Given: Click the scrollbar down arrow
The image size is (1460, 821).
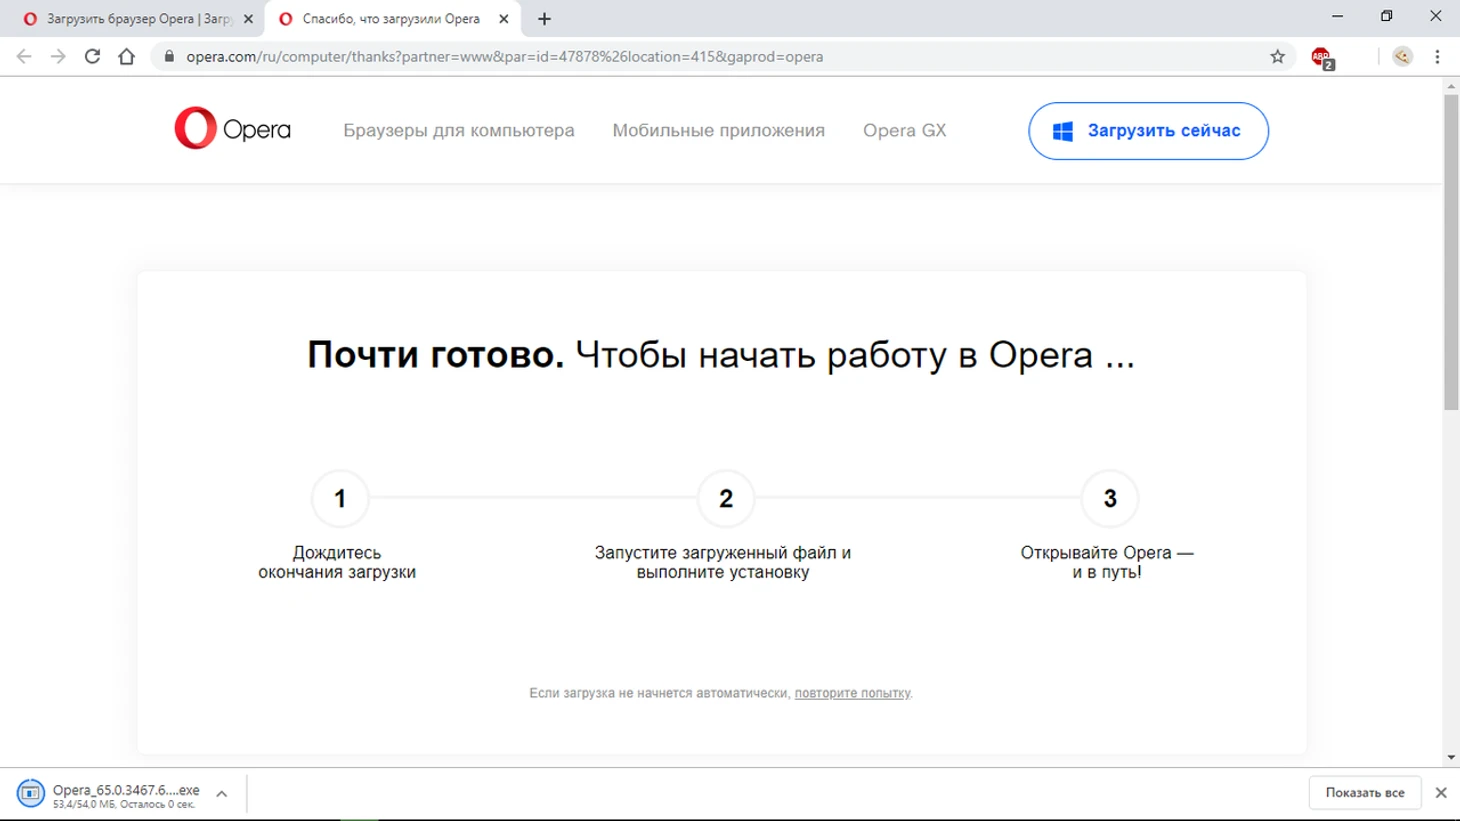Looking at the screenshot, I should click(x=1451, y=758).
